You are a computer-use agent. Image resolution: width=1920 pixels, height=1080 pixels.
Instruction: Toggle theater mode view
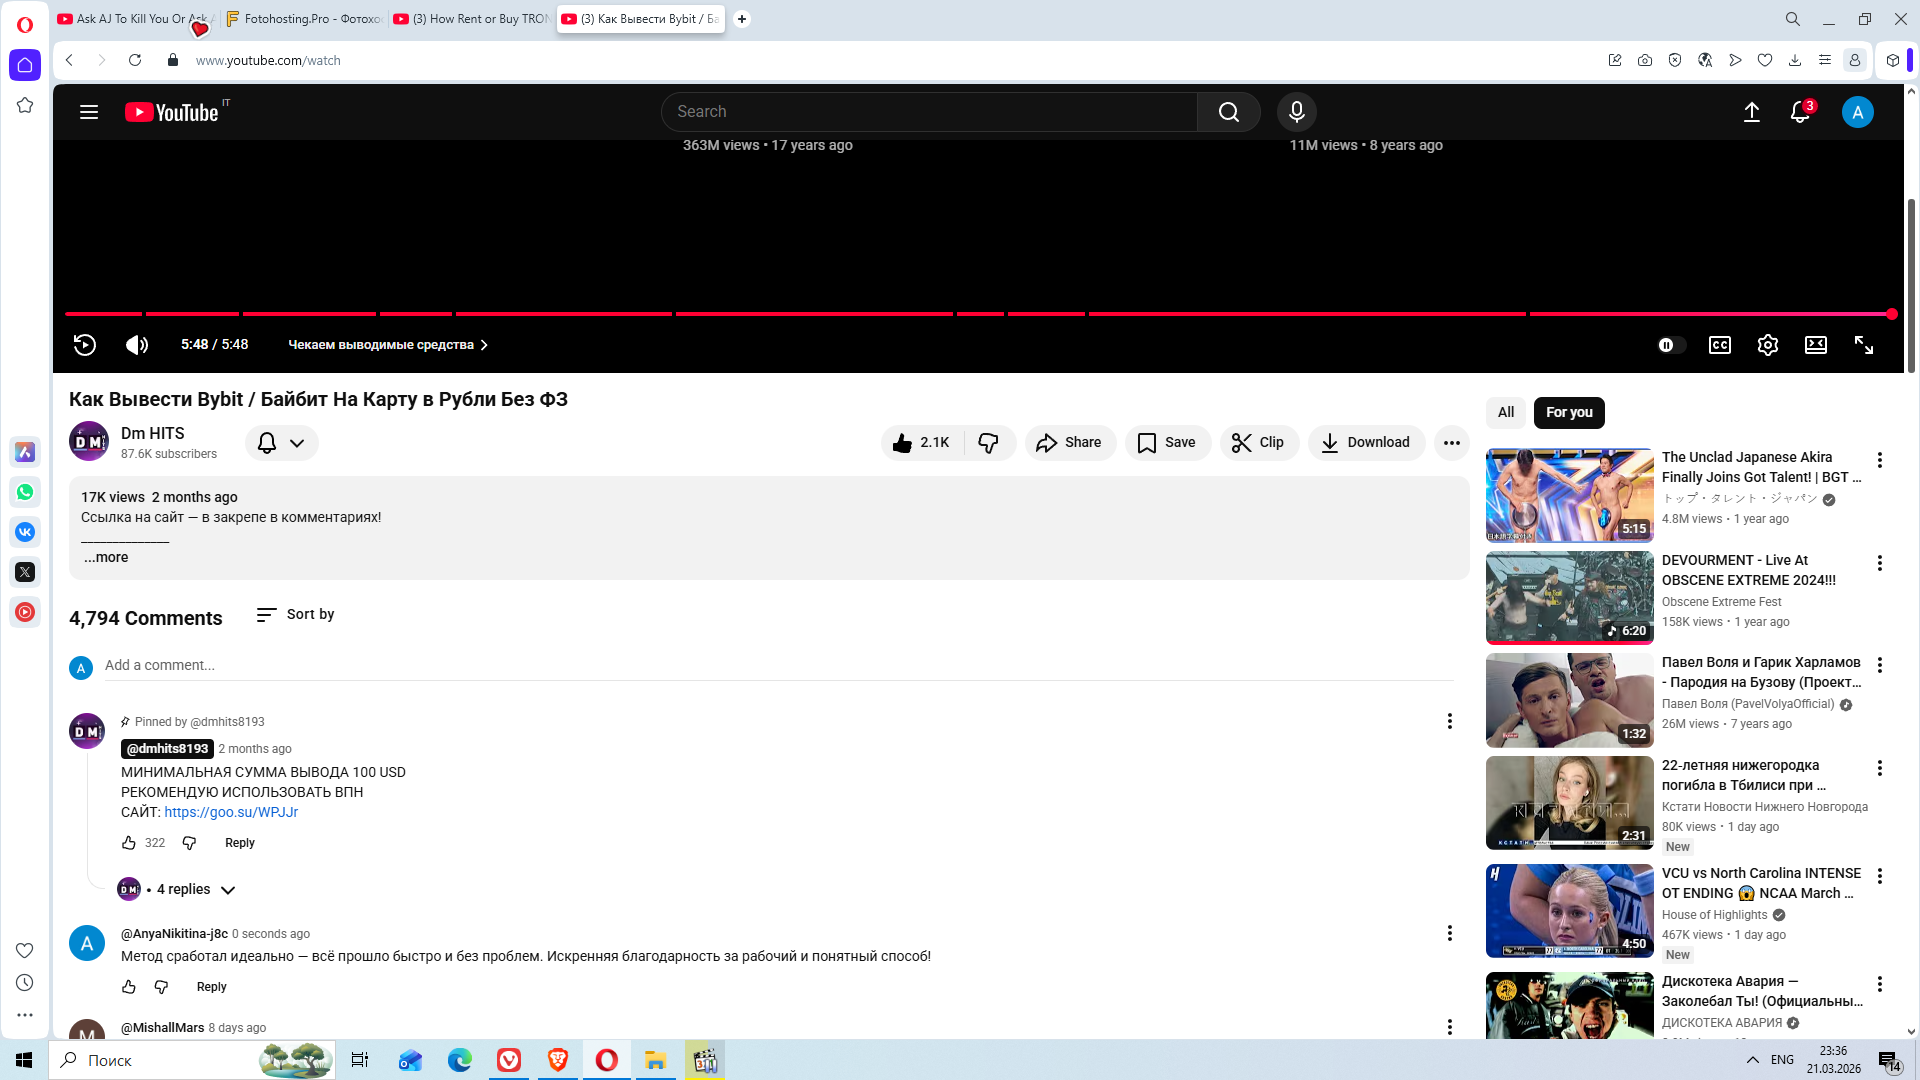tap(1815, 345)
